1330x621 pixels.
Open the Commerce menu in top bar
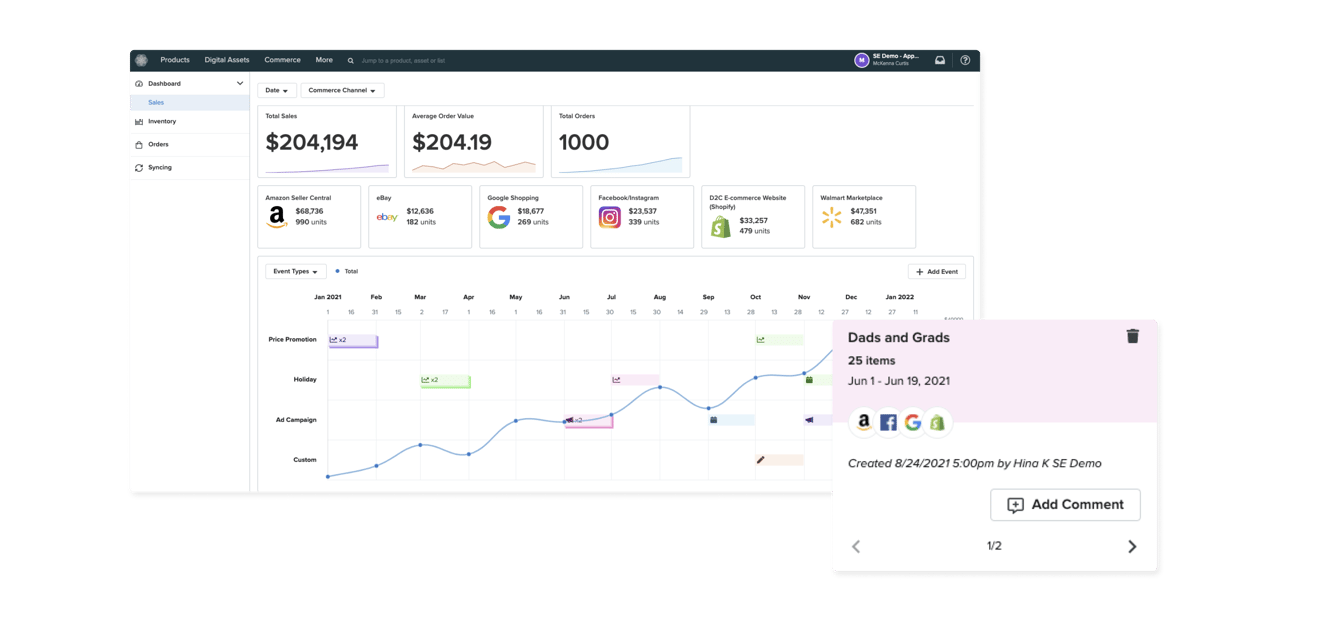point(282,60)
